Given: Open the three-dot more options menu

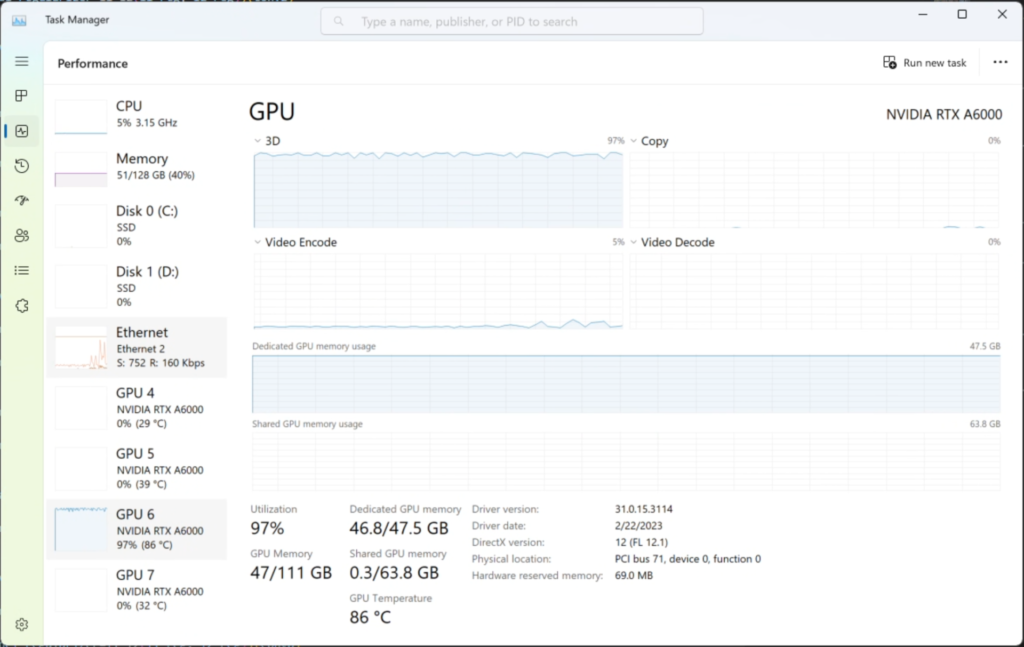Looking at the screenshot, I should [1000, 63].
